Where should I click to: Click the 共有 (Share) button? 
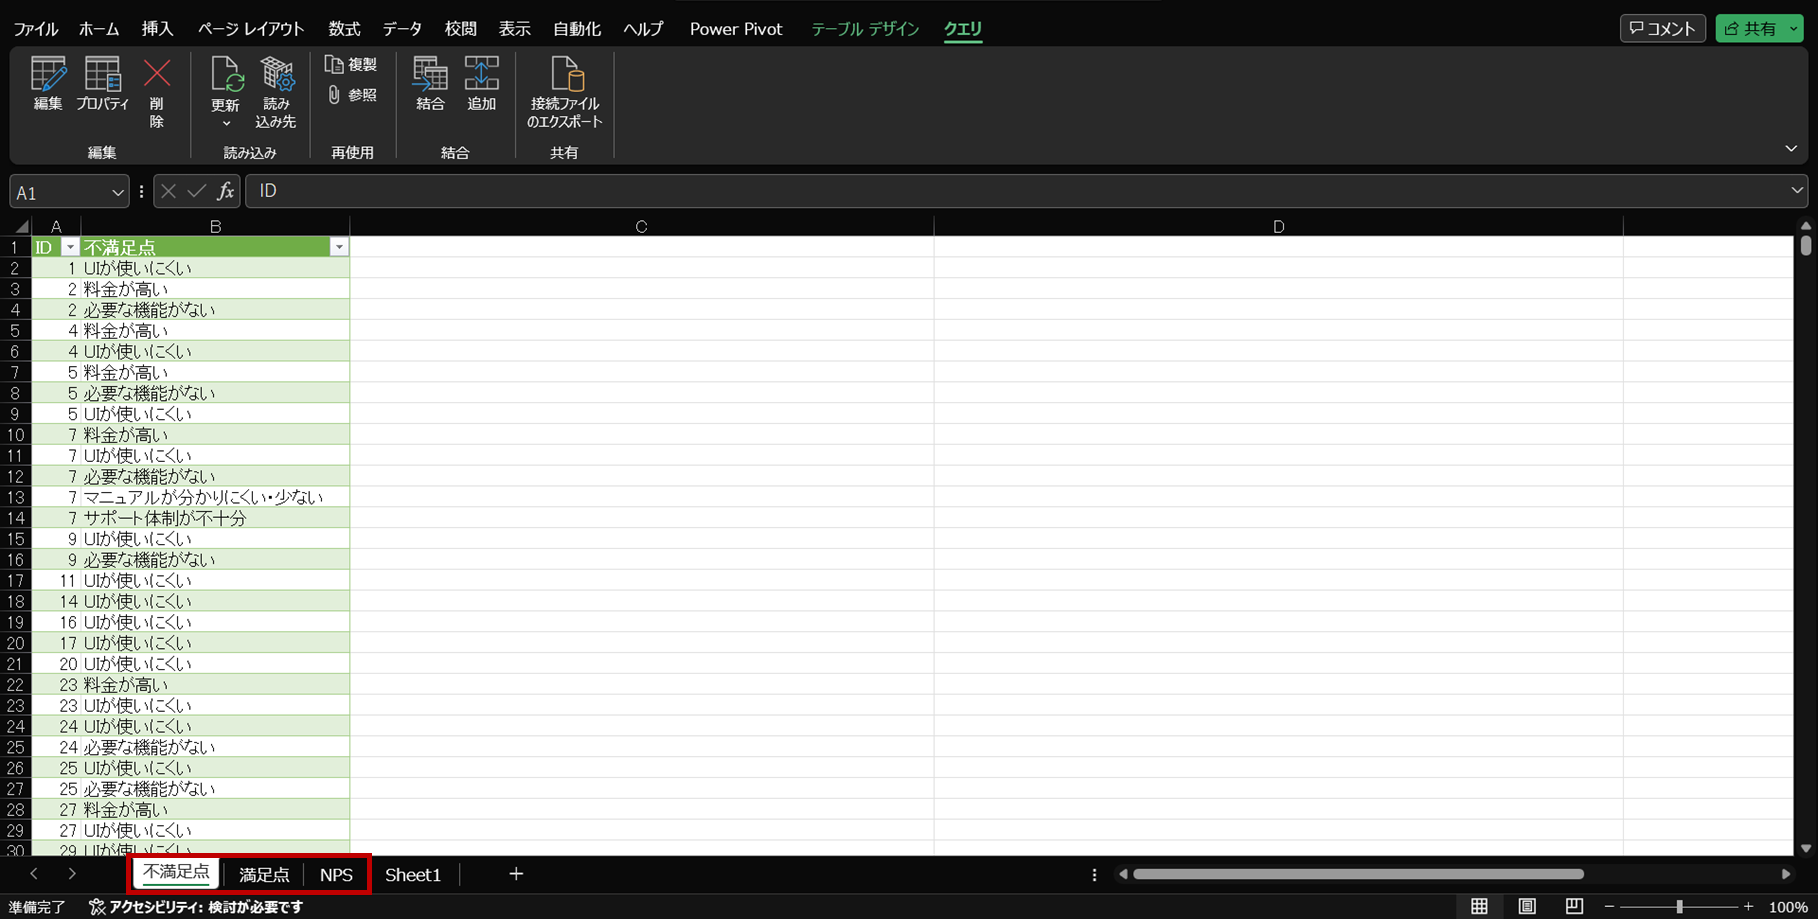[x=1751, y=29]
